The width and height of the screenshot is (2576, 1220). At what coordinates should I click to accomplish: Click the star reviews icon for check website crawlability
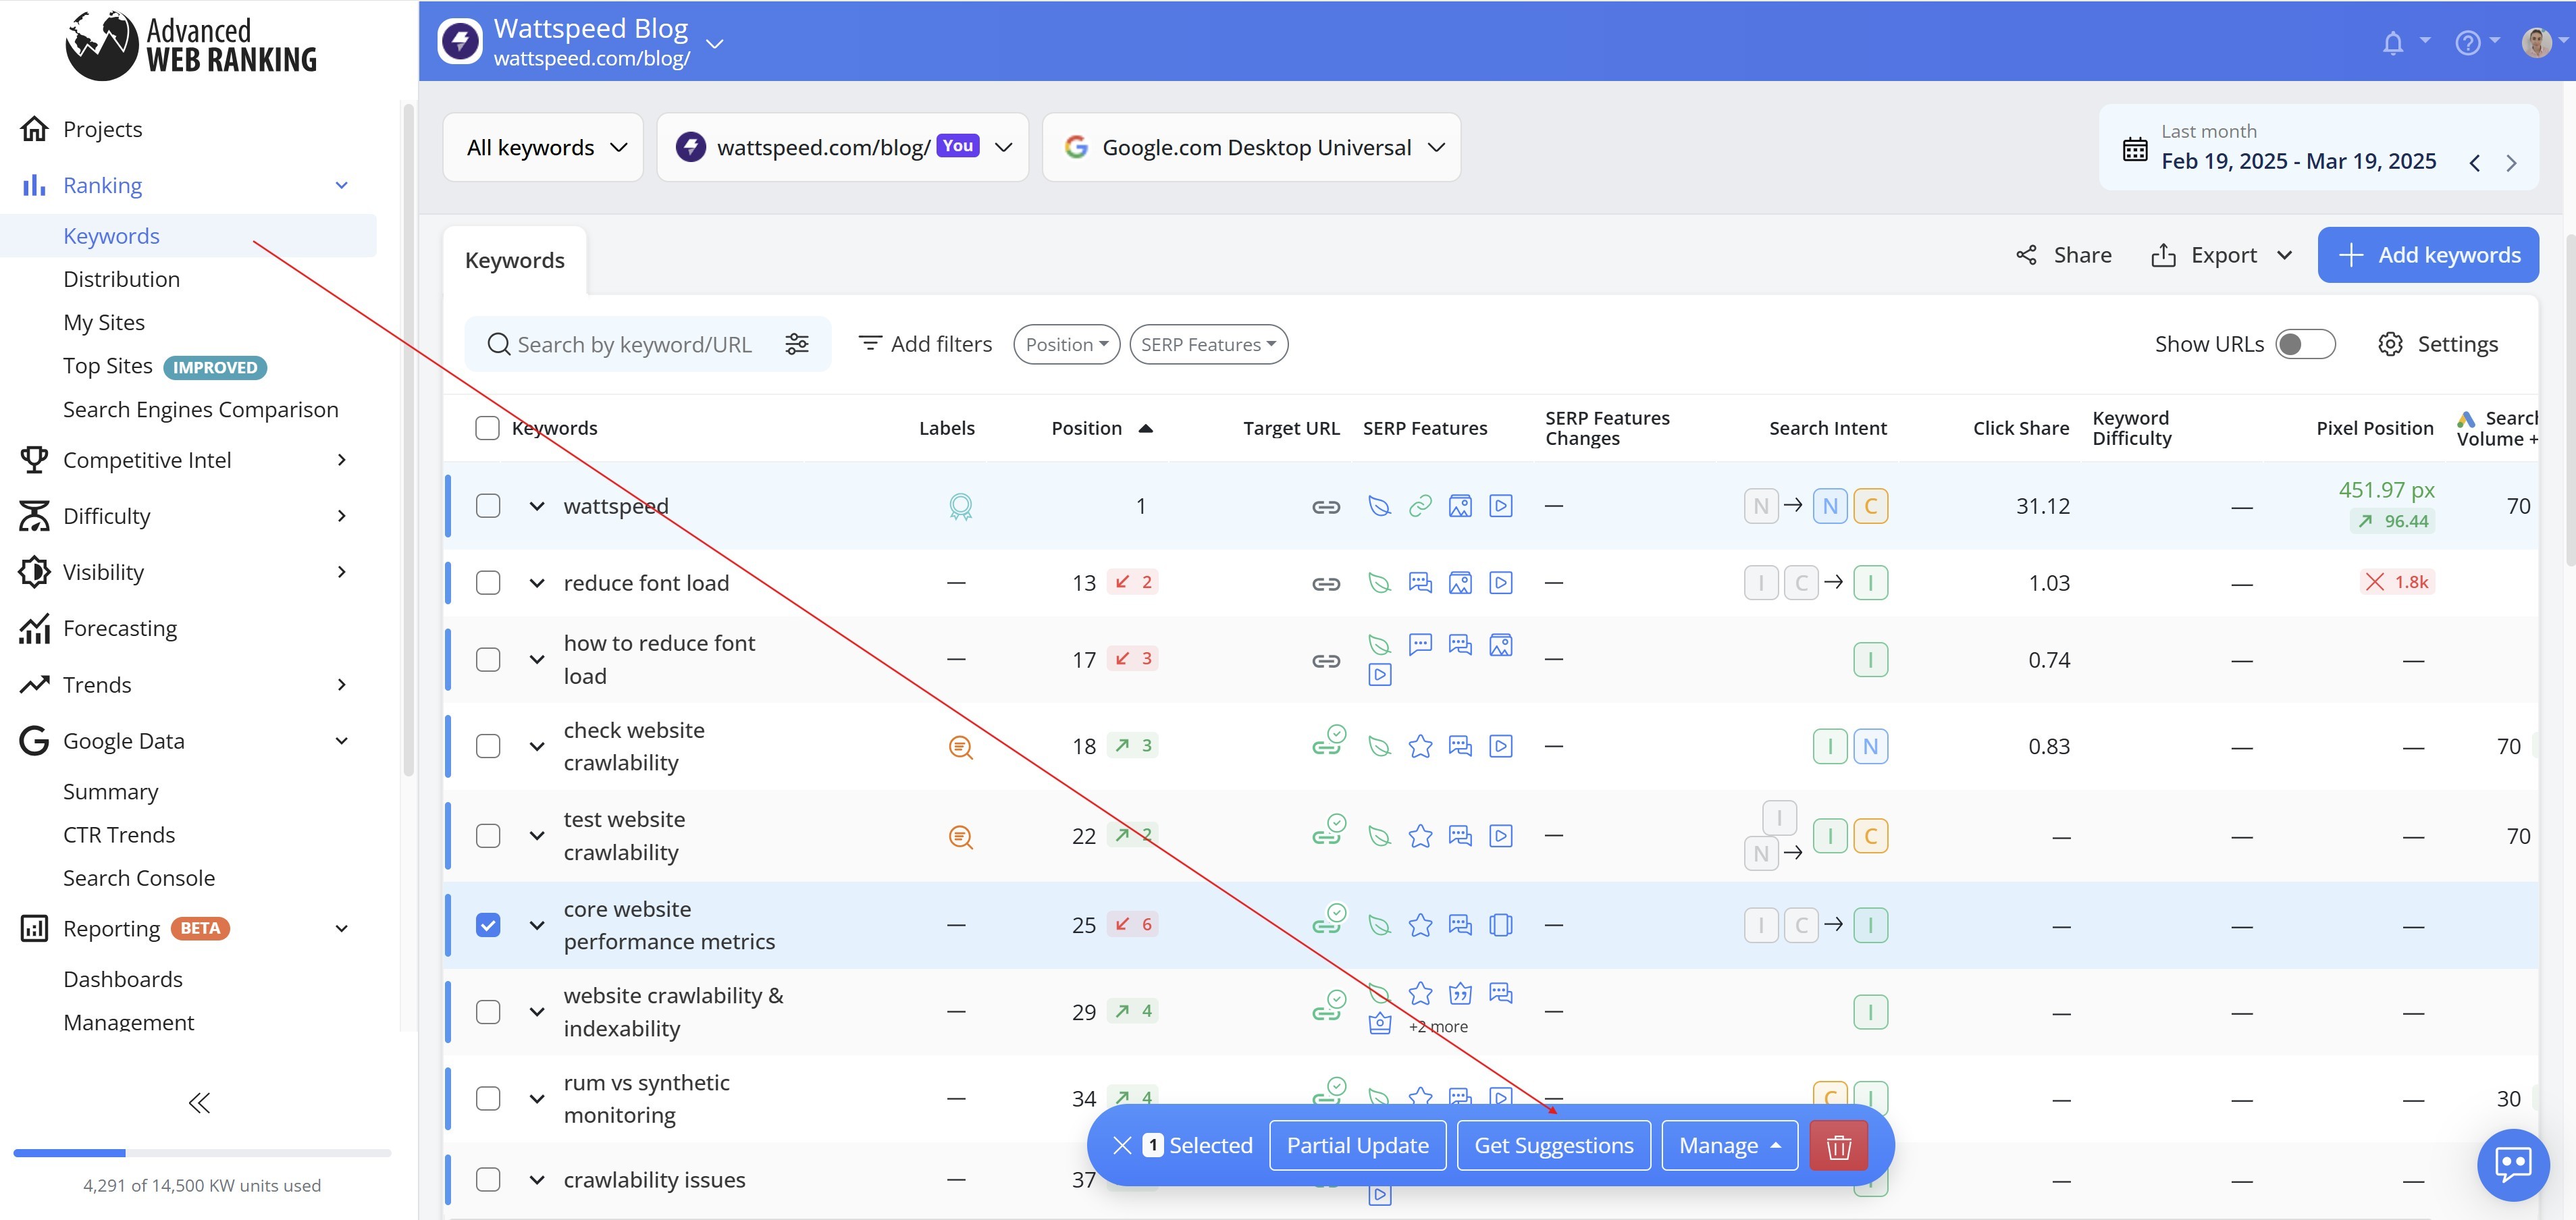pos(1420,746)
